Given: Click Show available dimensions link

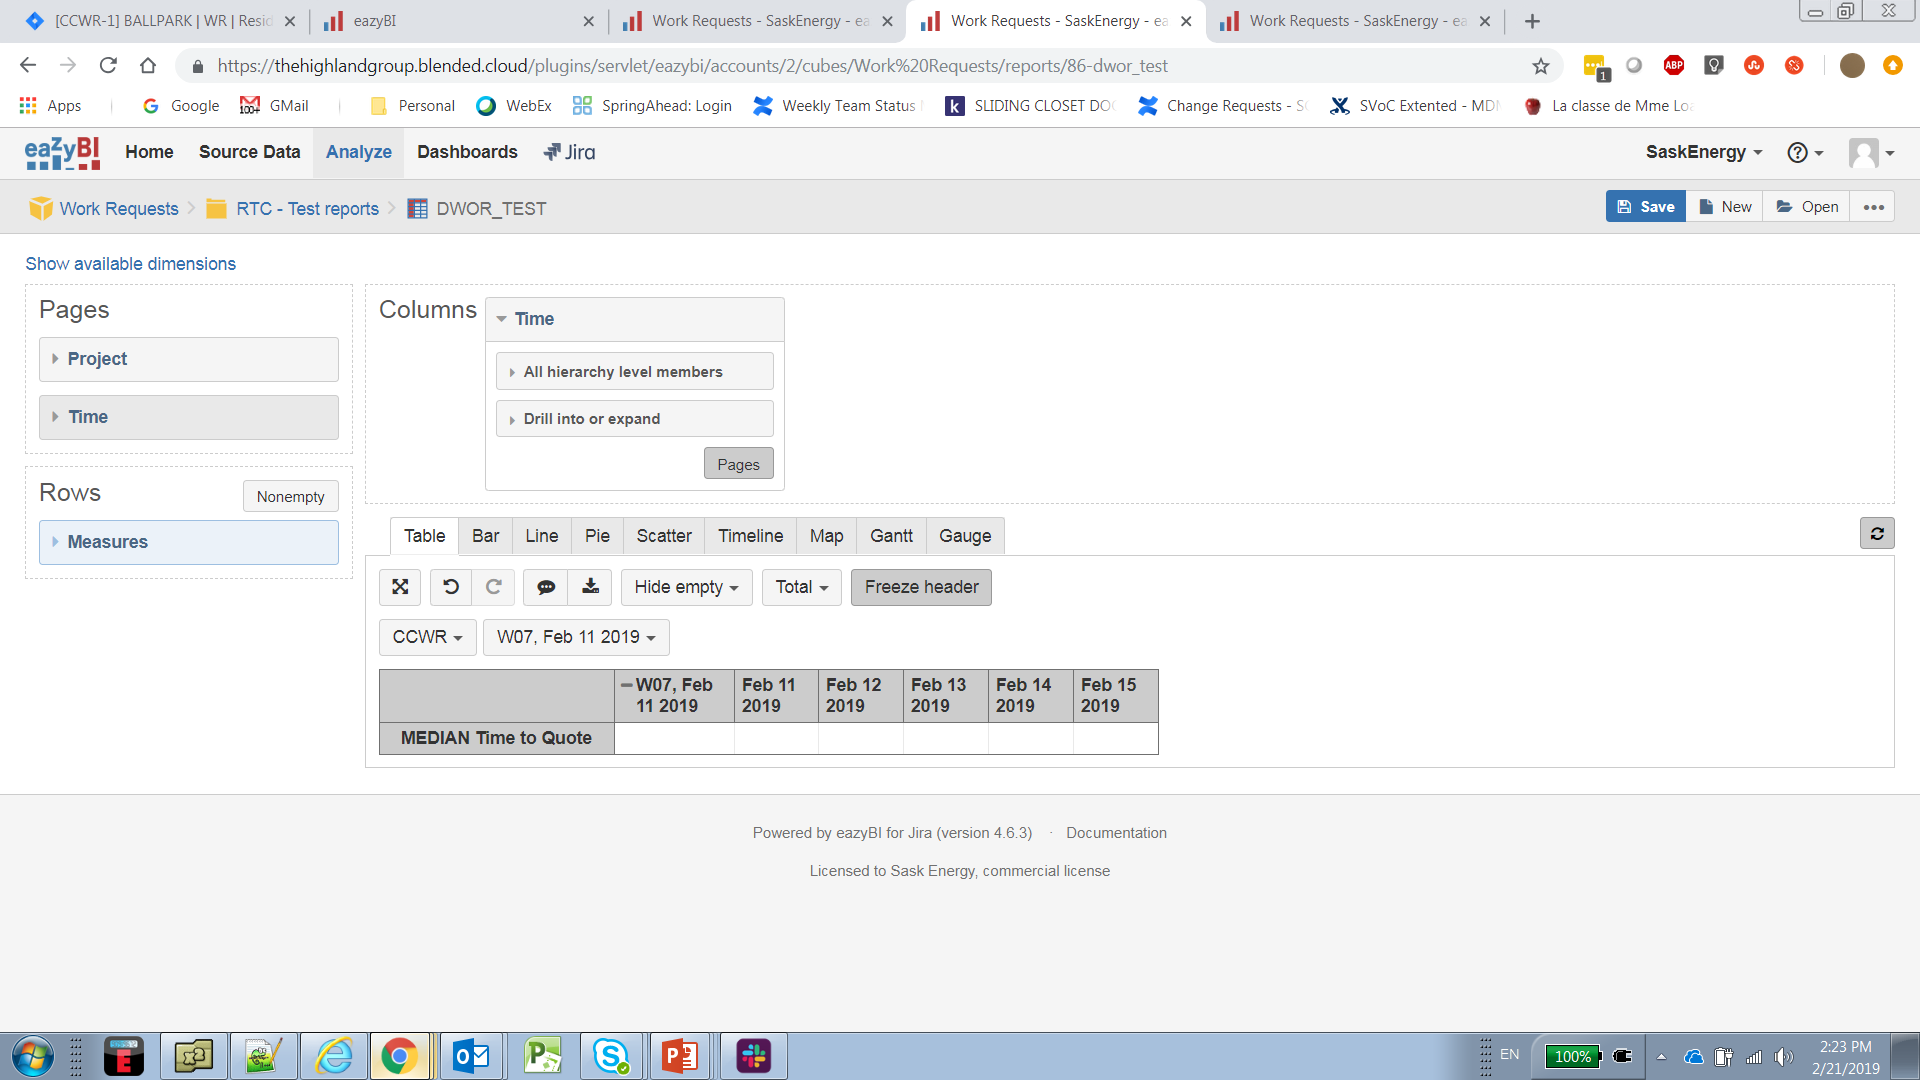Looking at the screenshot, I should point(131,264).
